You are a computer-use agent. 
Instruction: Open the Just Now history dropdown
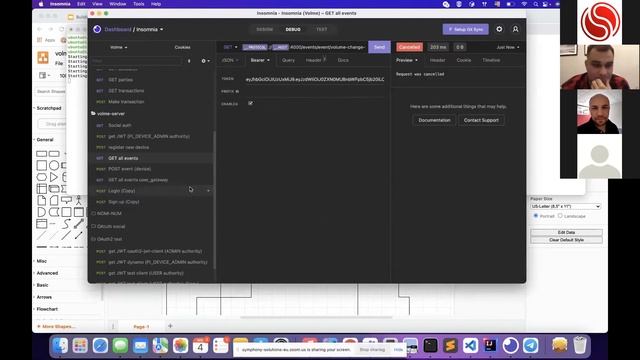[508, 47]
